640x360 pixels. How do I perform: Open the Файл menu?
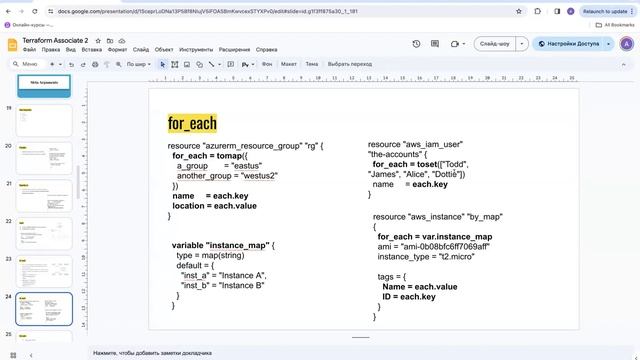[x=29, y=50]
